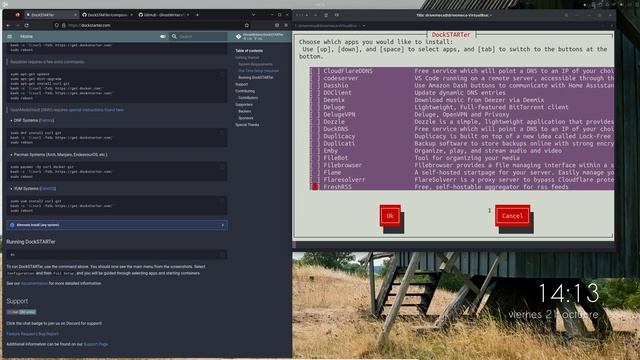Switch to the first DockSTARTer browser tab
This screenshot has height=360, width=640.
pos(51,15)
